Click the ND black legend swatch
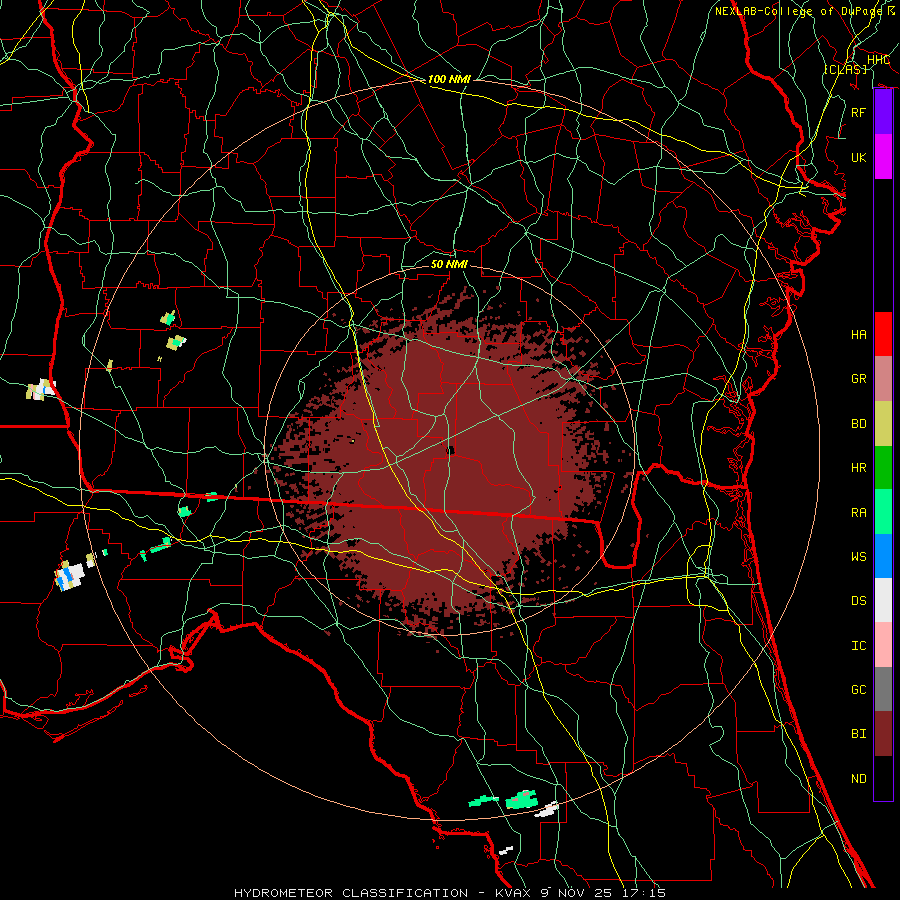Viewport: 900px width, 900px height. [x=883, y=778]
